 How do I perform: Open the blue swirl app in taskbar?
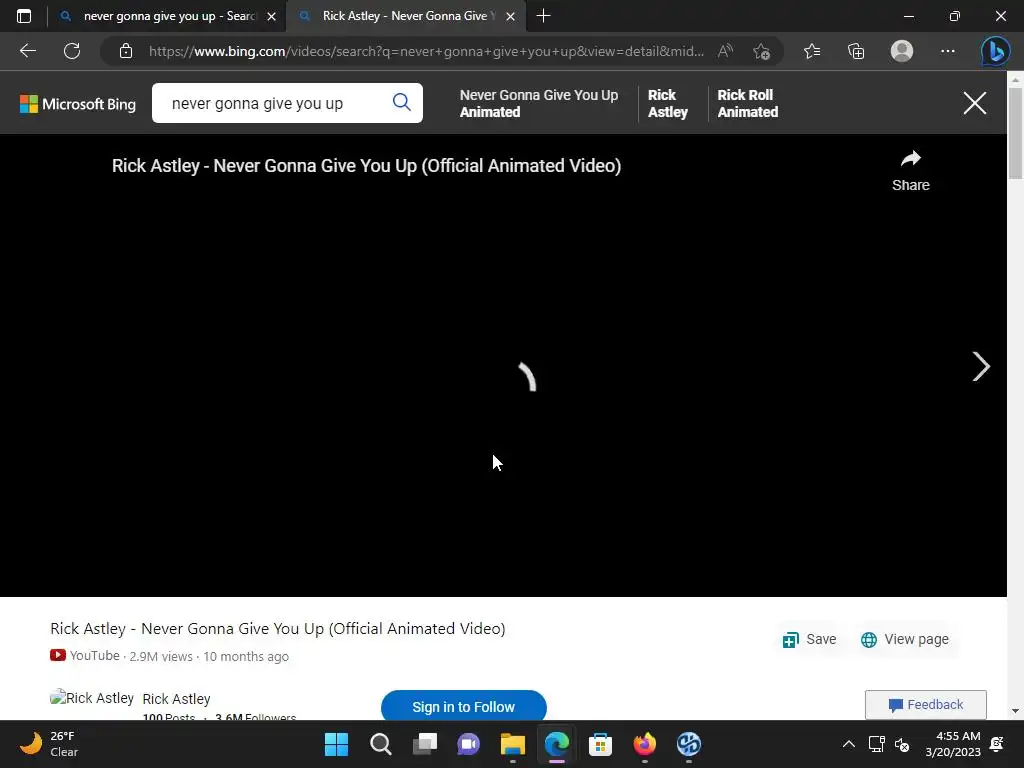pyautogui.click(x=688, y=744)
